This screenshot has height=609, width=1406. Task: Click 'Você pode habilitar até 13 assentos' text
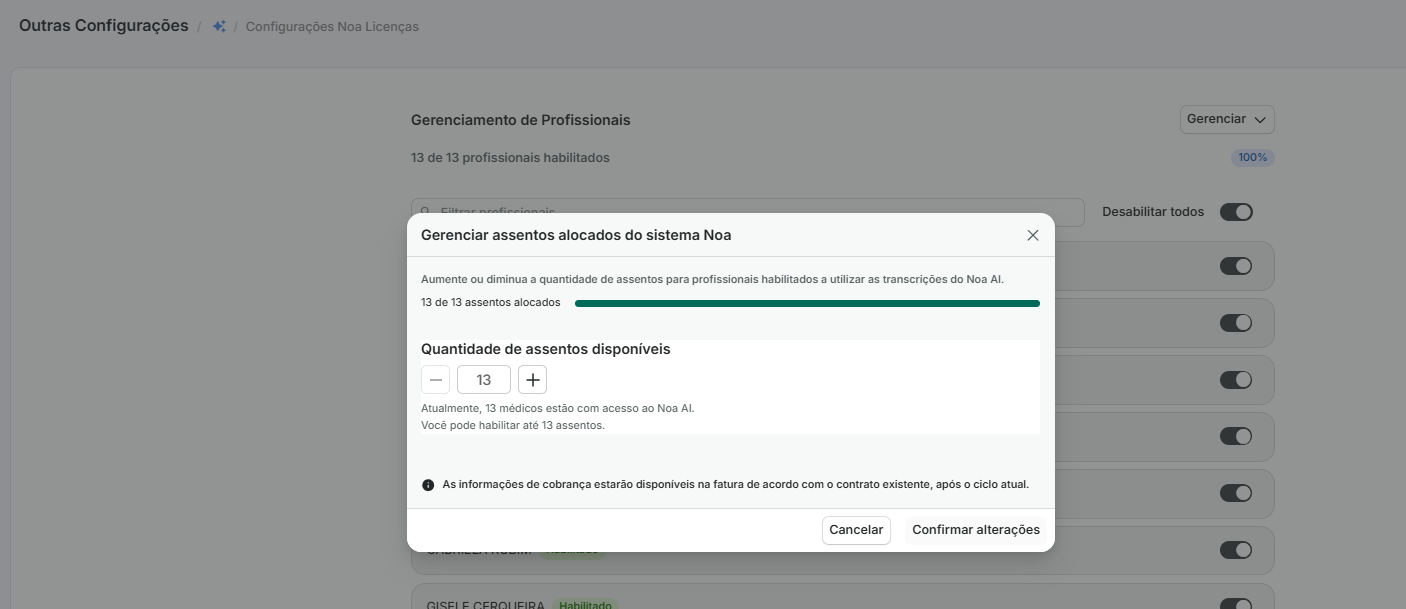[x=513, y=425]
